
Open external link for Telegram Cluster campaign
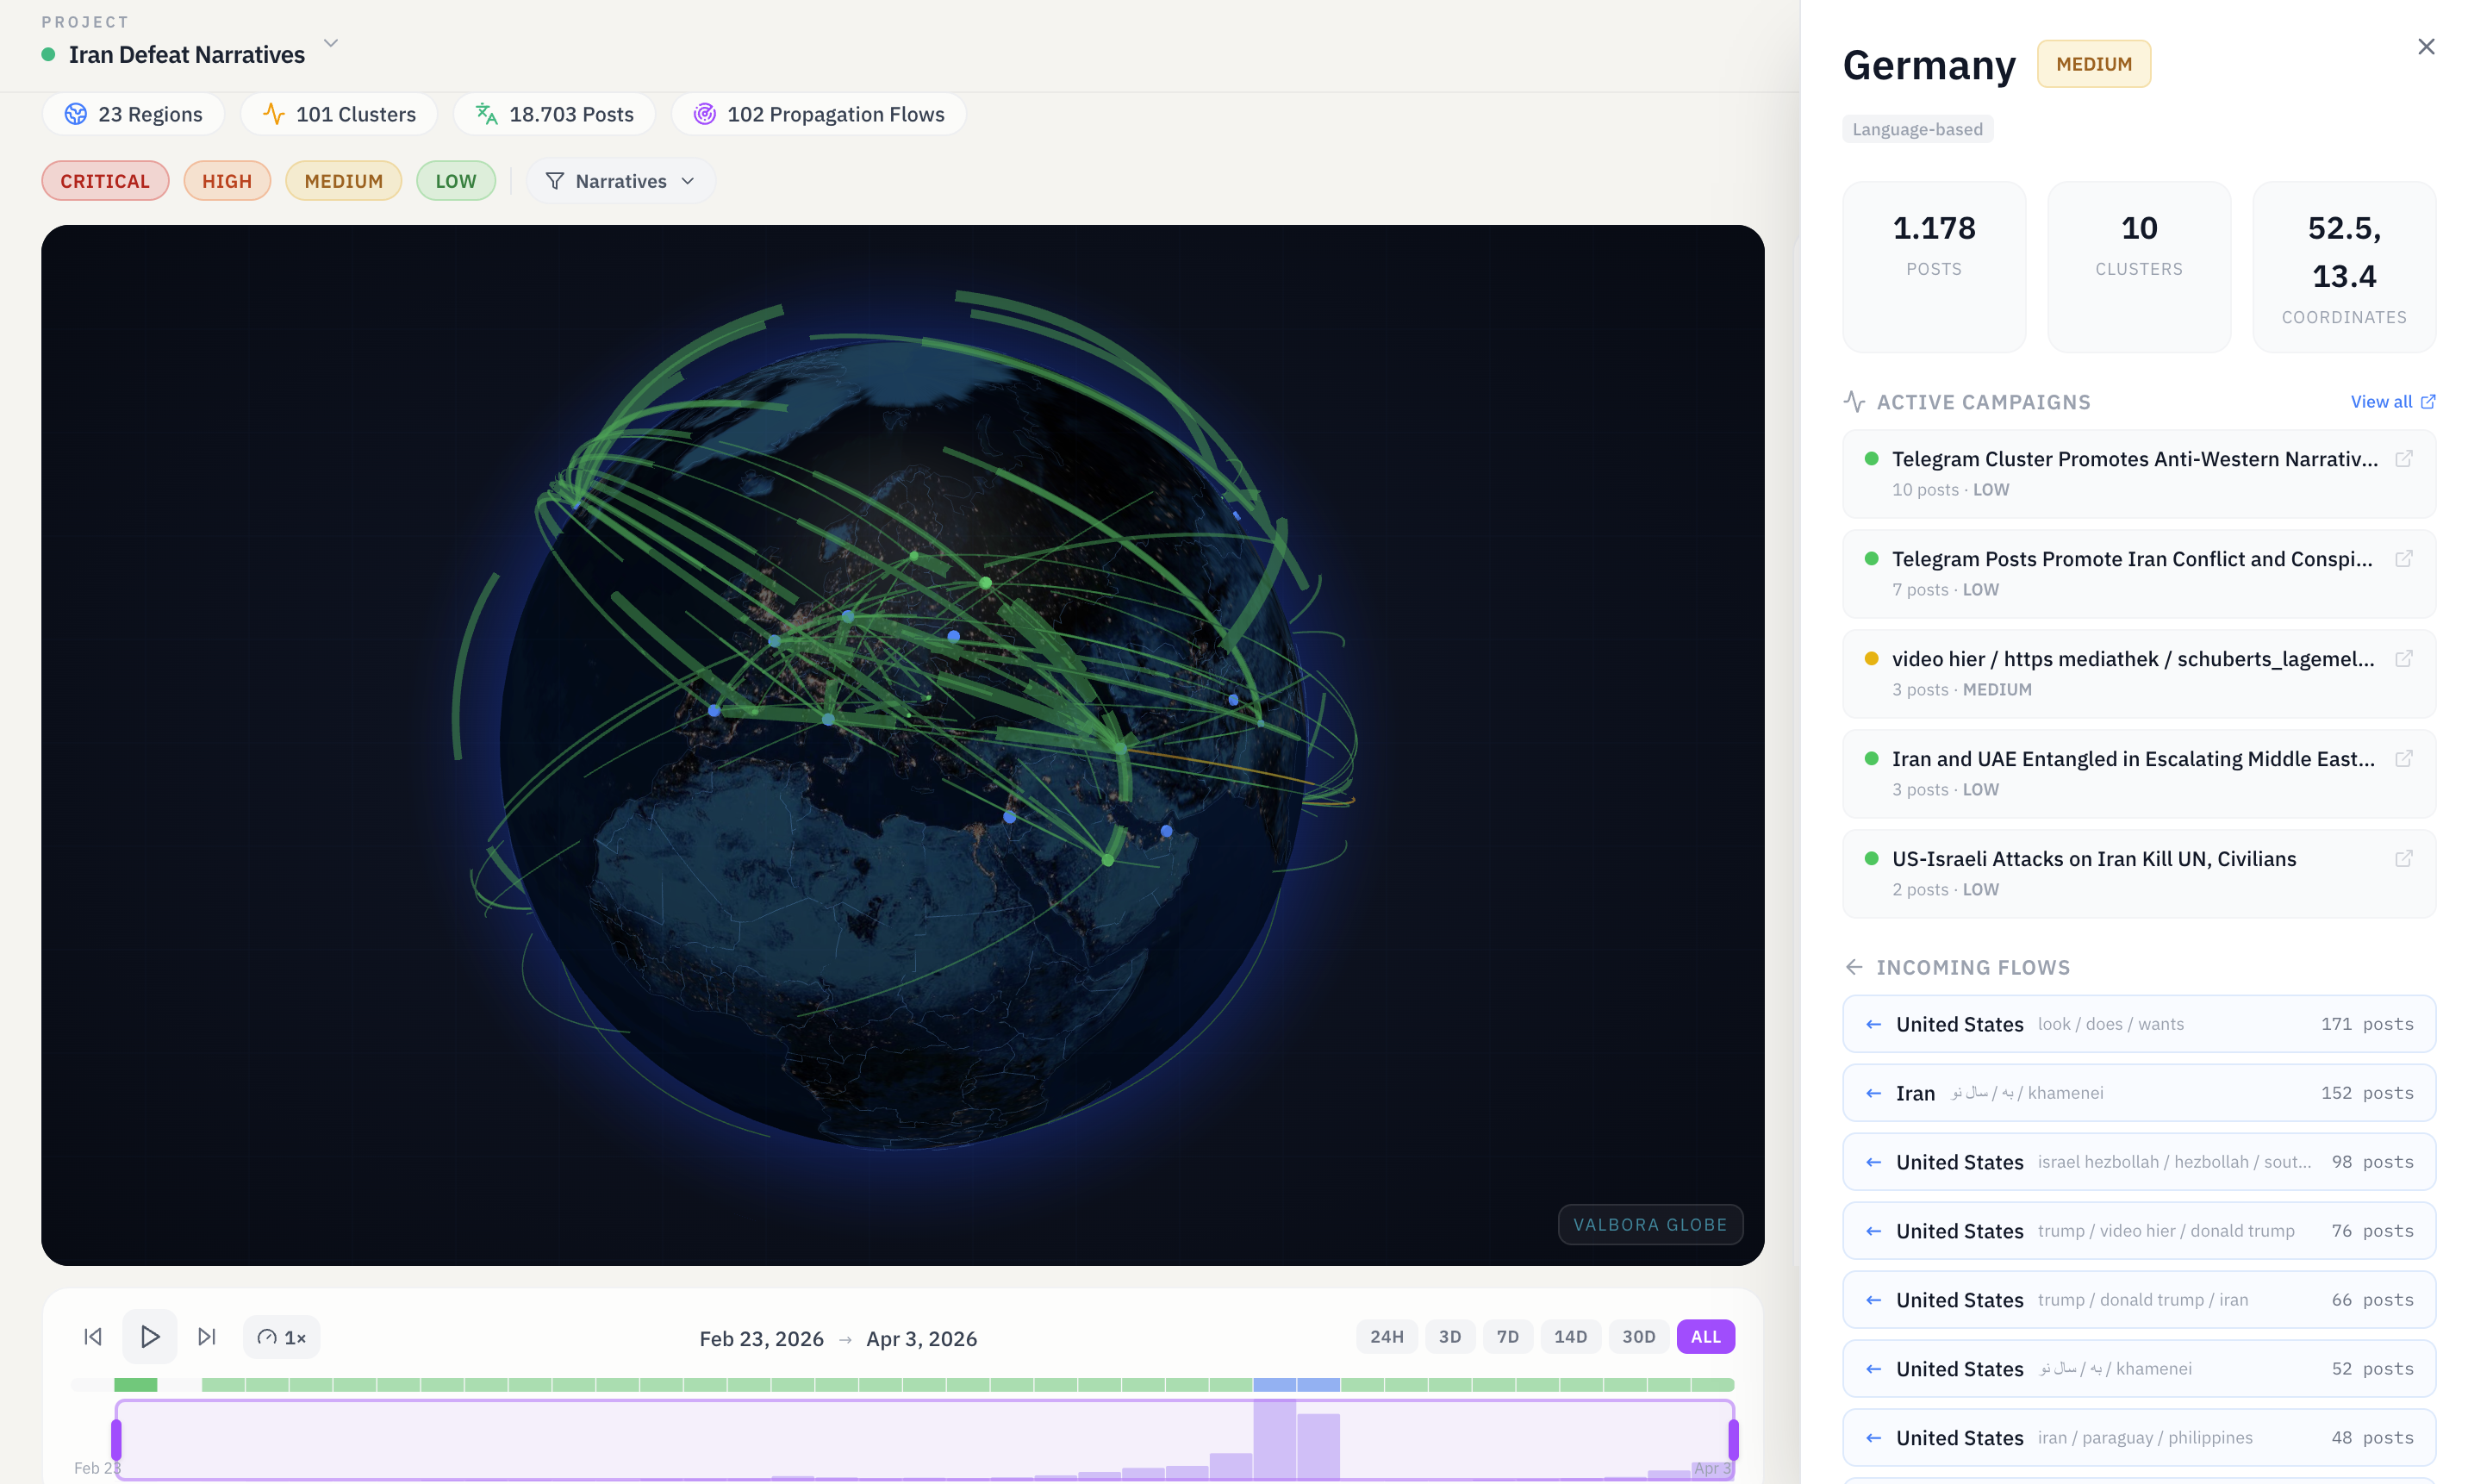coord(2403,459)
